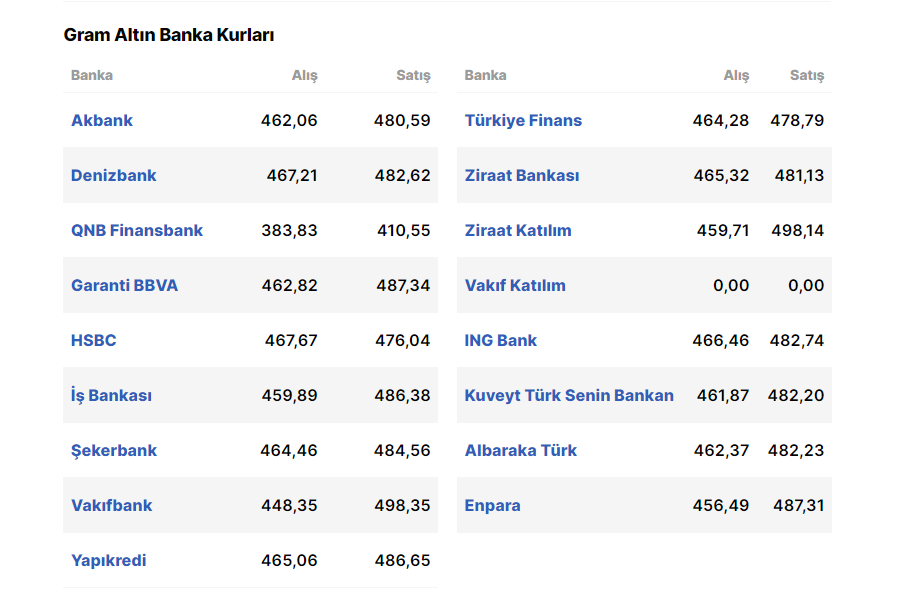Select the Ziraat Bankası link
The image size is (916, 594).
(522, 175)
